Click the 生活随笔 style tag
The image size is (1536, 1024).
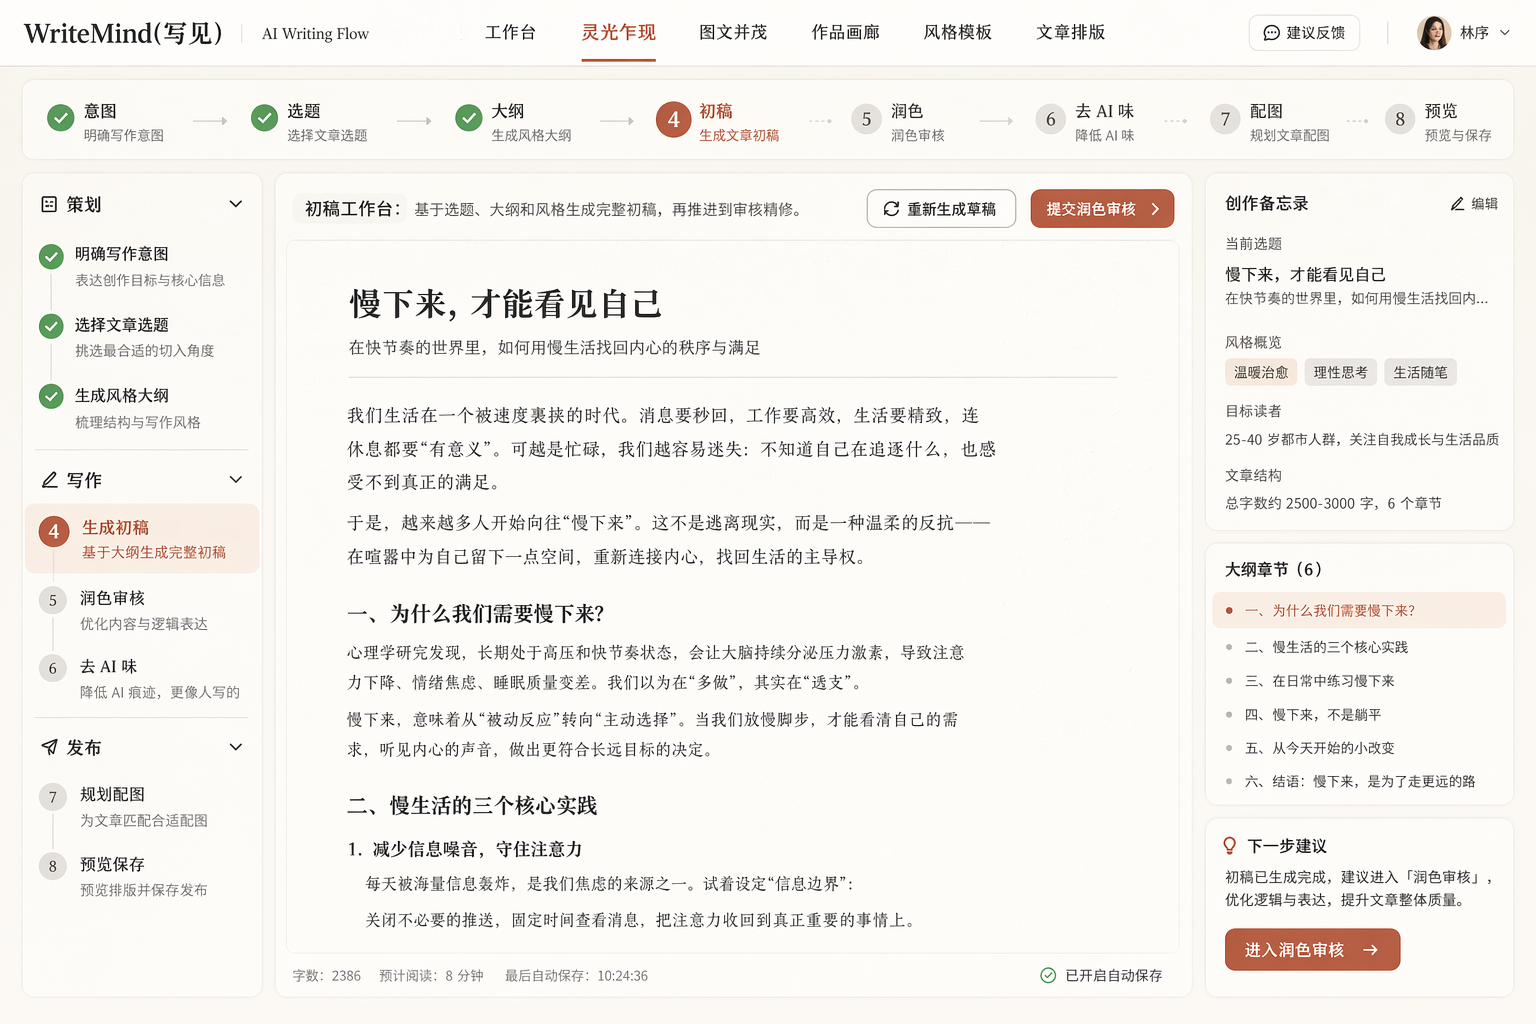(x=1421, y=372)
